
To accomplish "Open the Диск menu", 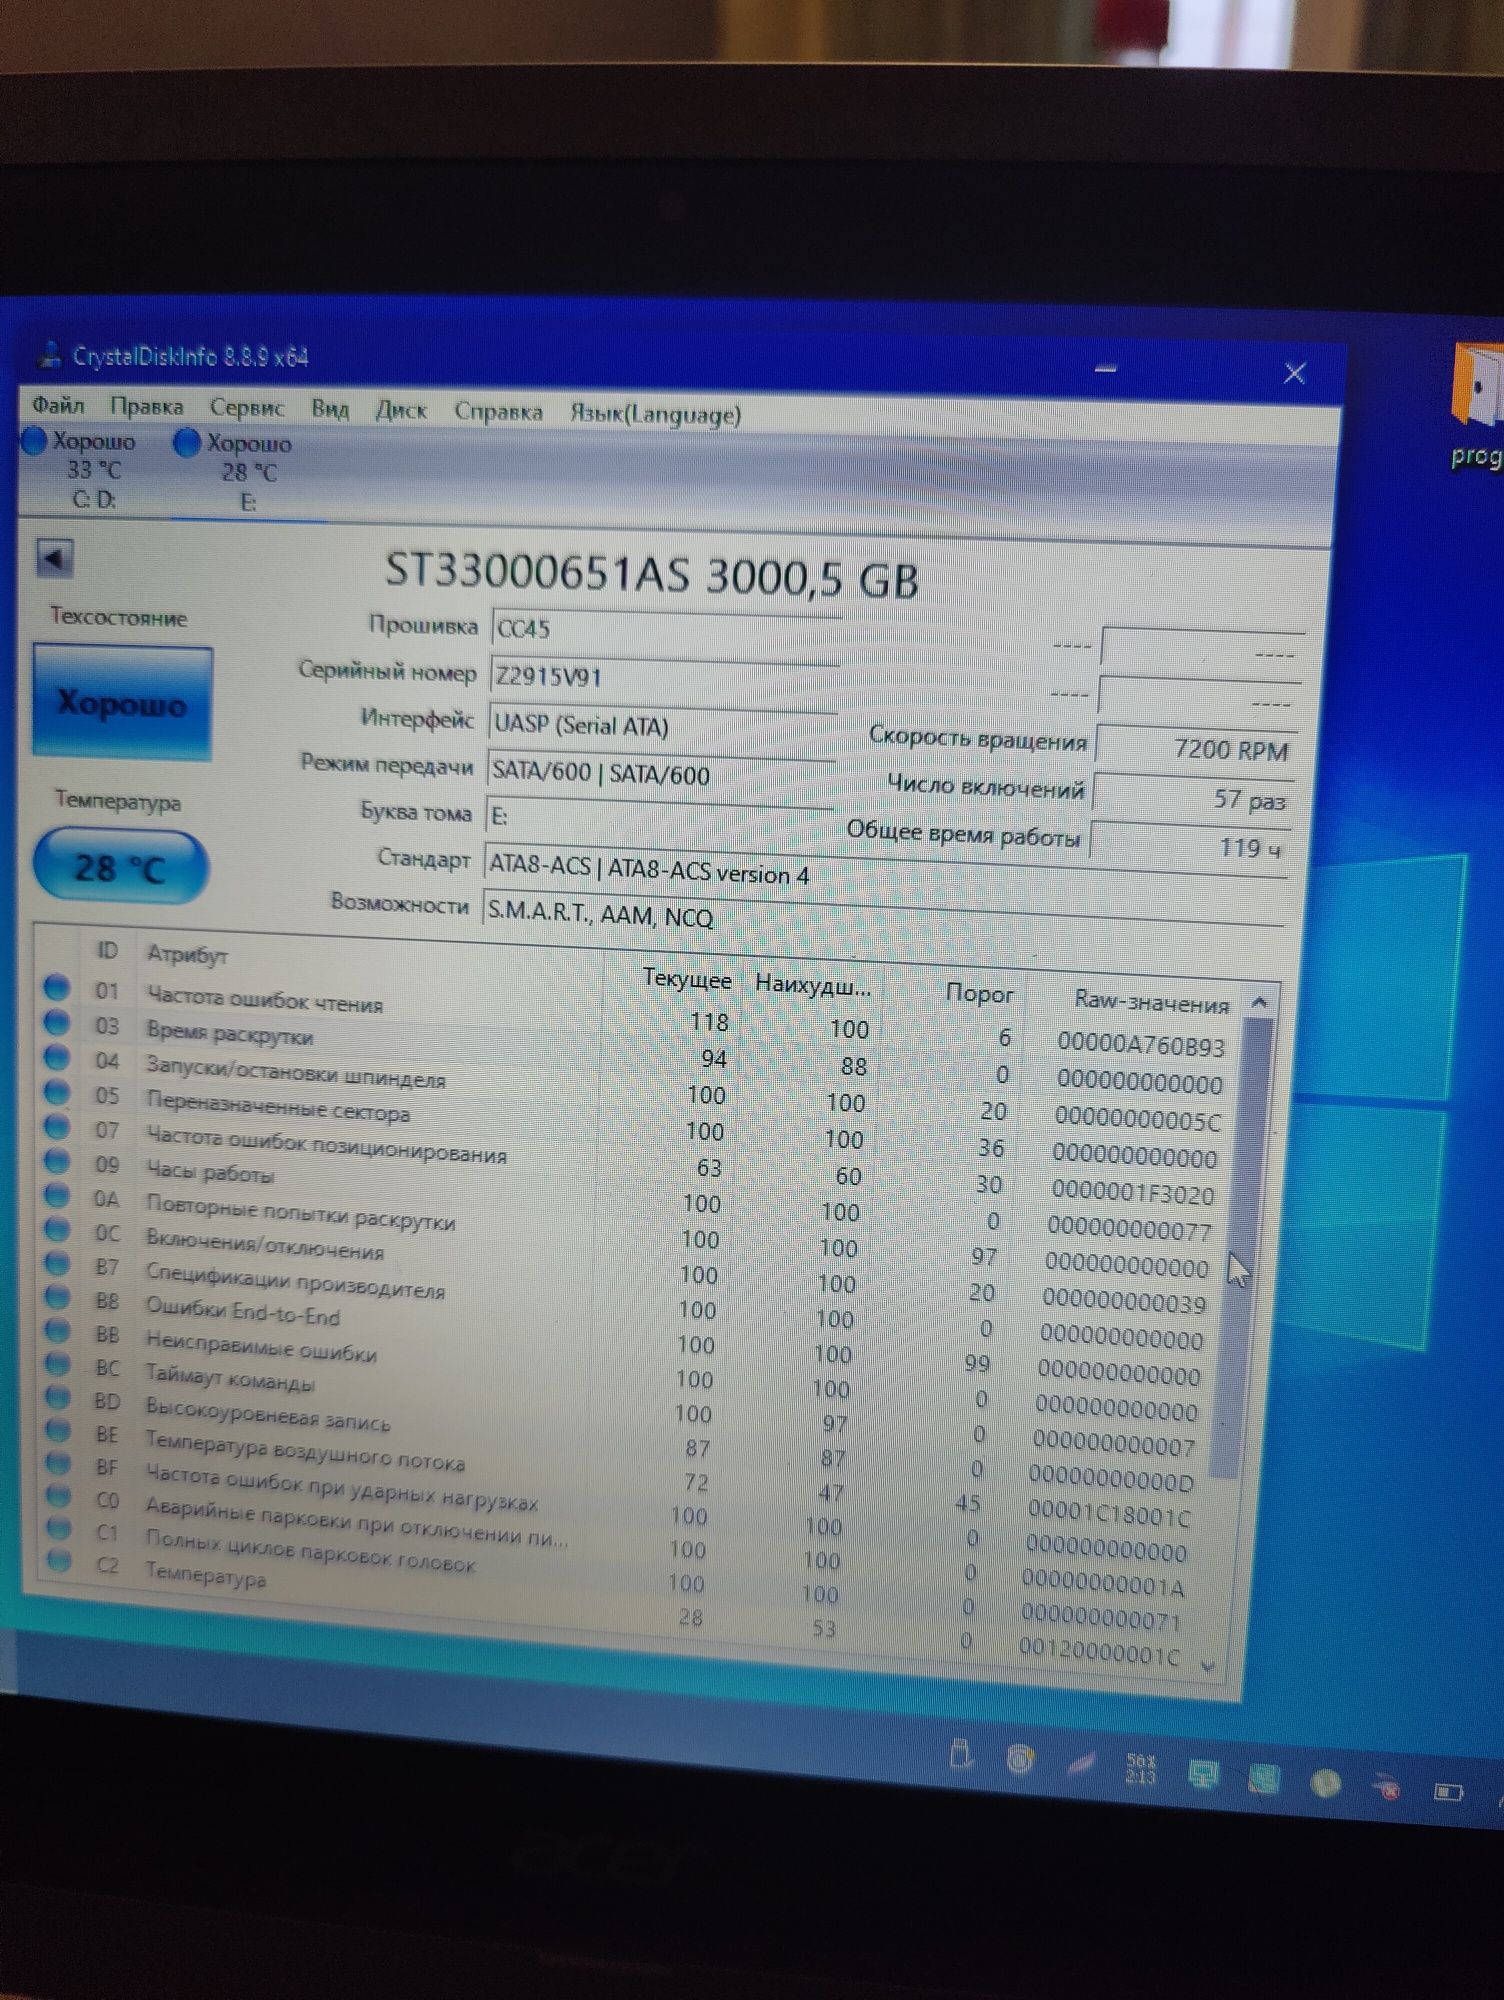I will (x=401, y=410).
